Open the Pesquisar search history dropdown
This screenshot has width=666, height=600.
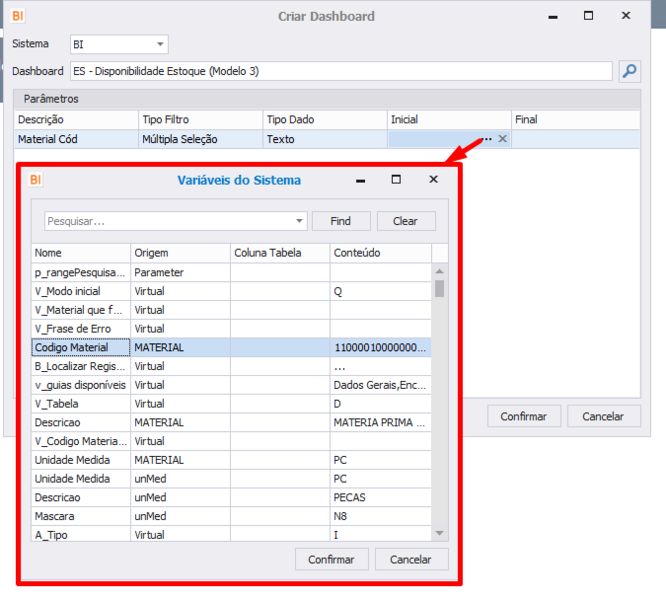point(299,221)
